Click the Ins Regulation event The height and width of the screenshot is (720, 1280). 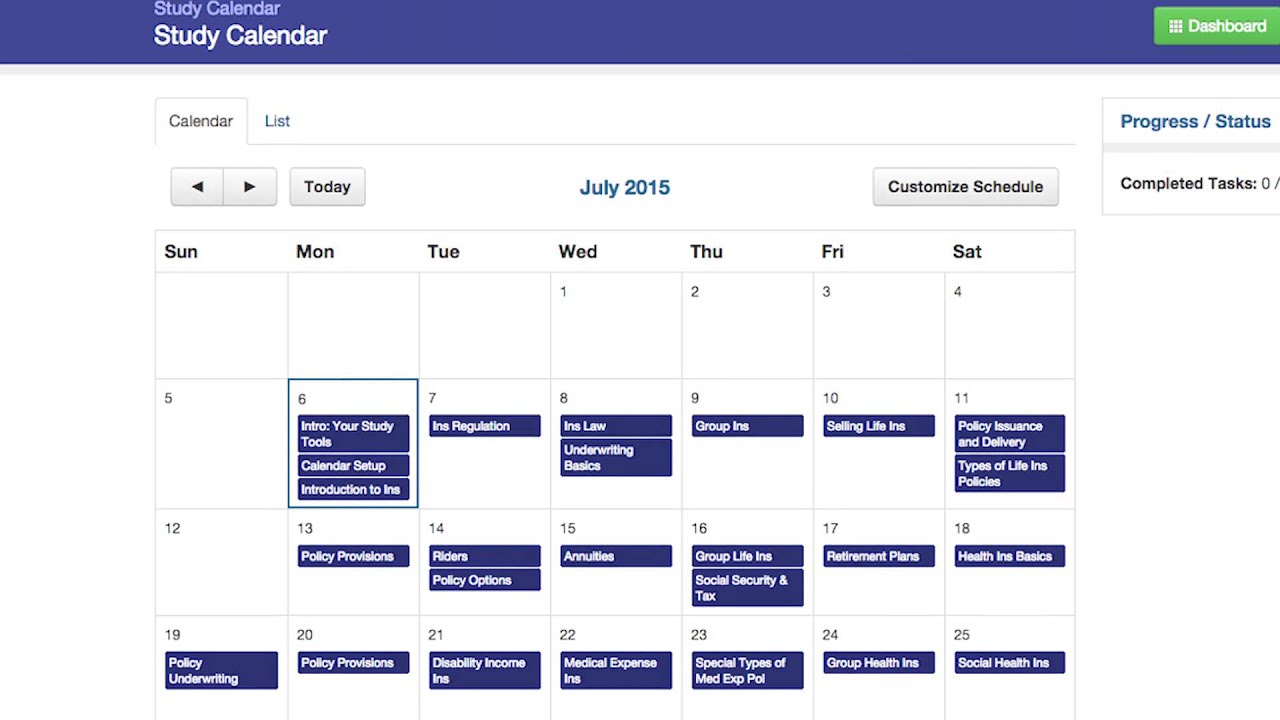coord(484,427)
